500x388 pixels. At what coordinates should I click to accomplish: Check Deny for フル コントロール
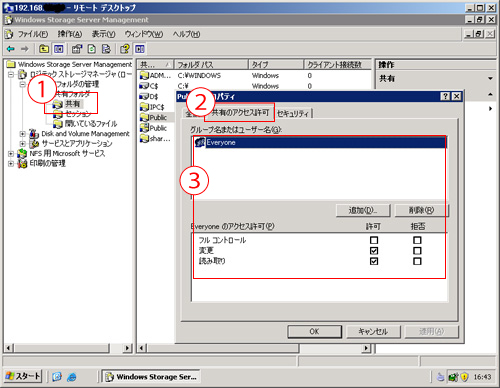pyautogui.click(x=417, y=240)
